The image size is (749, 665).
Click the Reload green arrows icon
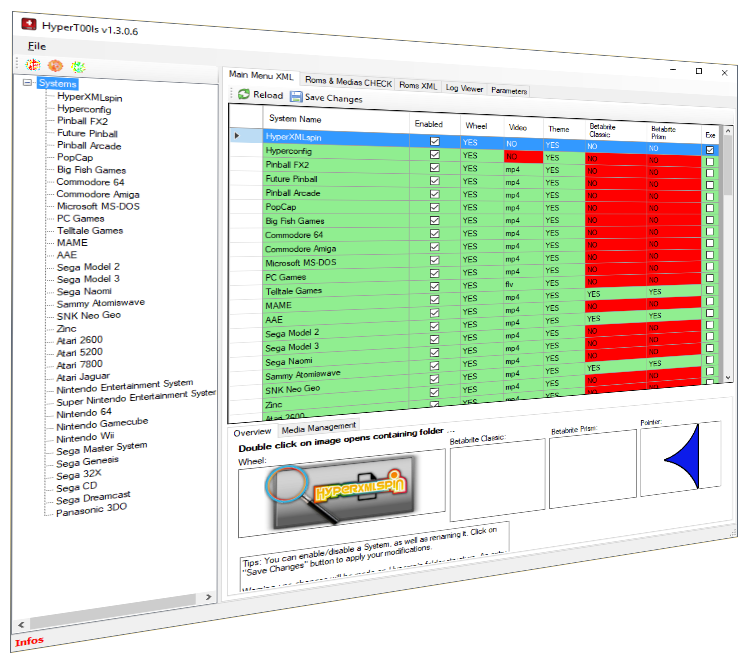pos(244,94)
